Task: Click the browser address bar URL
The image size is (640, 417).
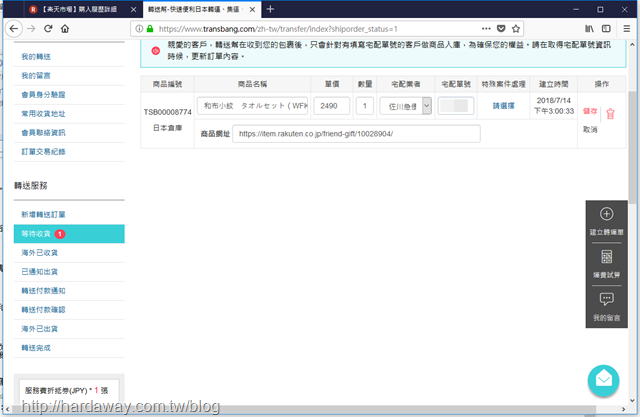Action: [278, 29]
